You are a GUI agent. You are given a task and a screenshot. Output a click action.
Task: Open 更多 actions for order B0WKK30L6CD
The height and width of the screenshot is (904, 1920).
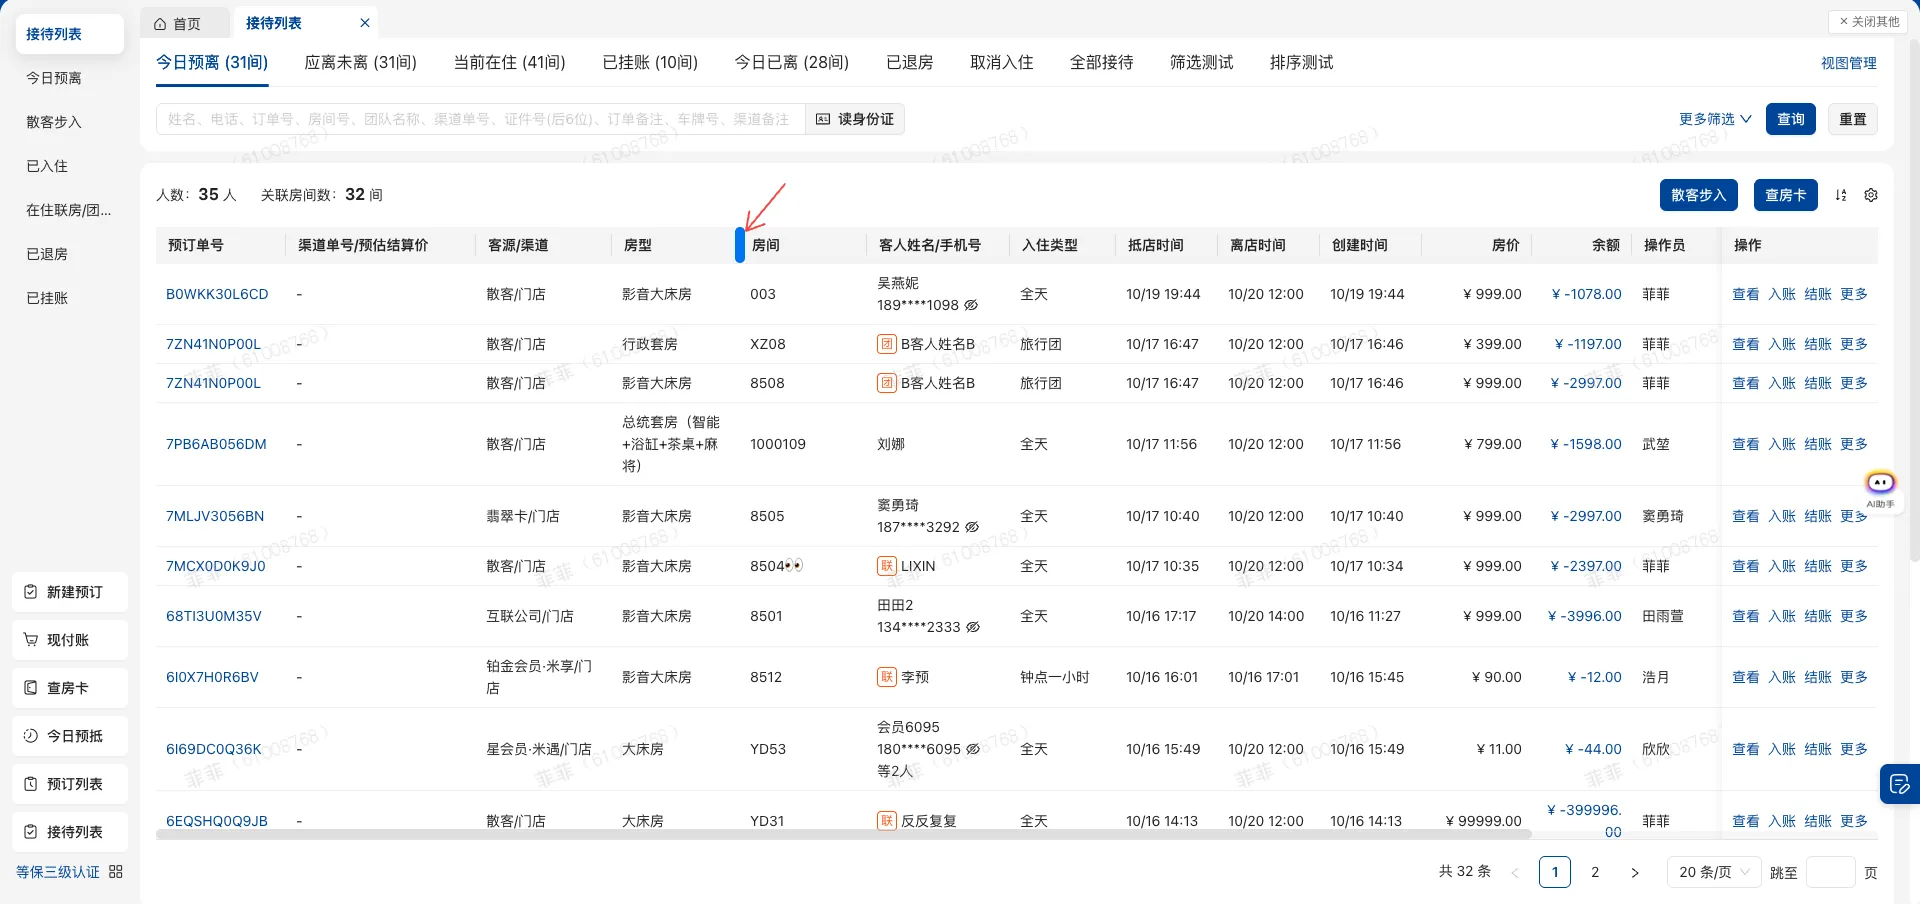pyautogui.click(x=1854, y=294)
